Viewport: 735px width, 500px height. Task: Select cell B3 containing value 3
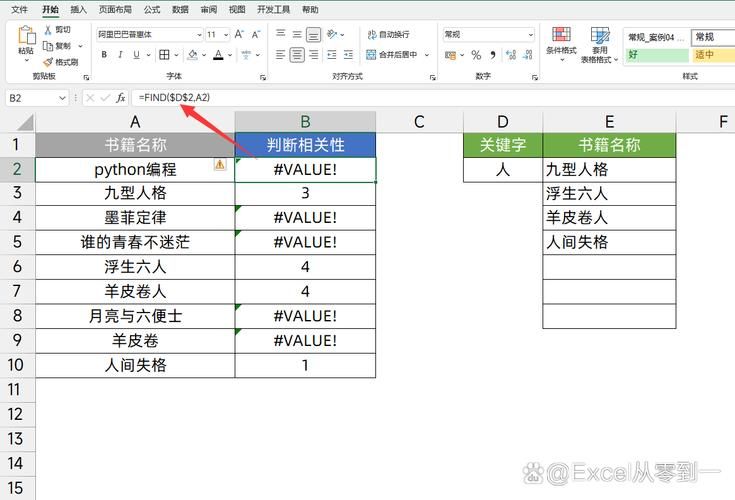click(x=305, y=193)
